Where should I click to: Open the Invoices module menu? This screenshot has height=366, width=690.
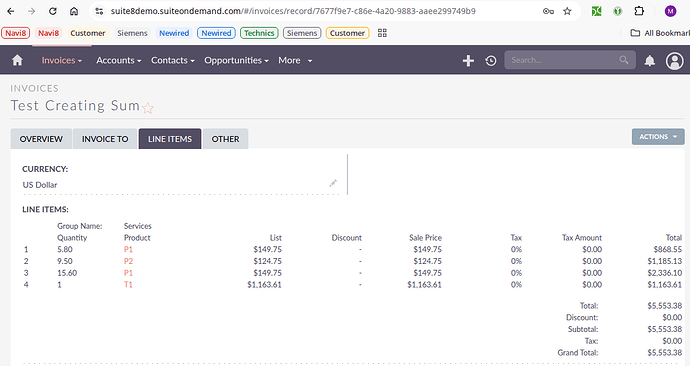(62, 60)
